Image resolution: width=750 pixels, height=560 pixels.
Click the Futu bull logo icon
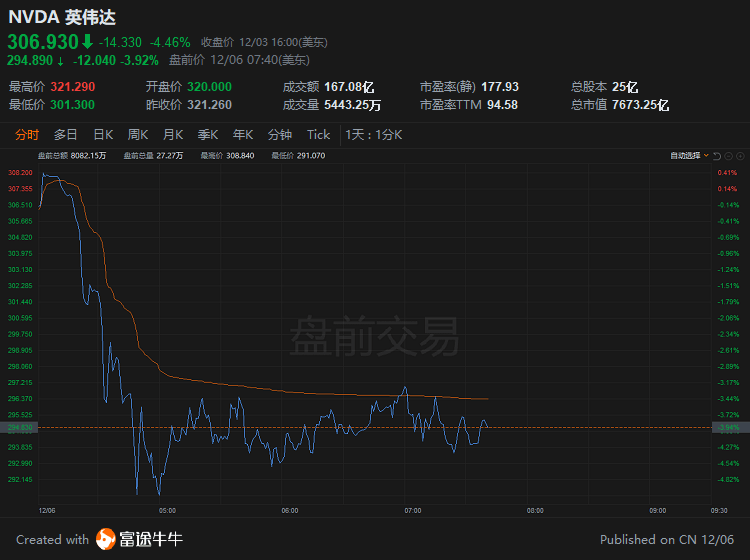[105, 539]
